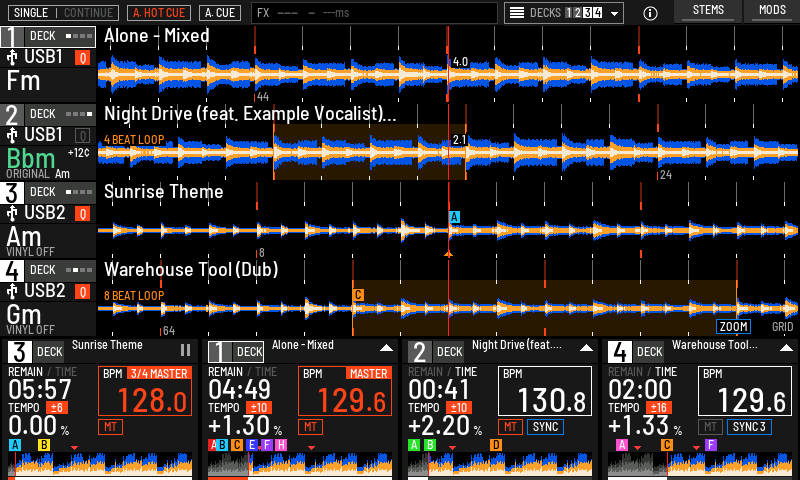Viewport: 800px width, 480px height.
Task: Expand the Warehouse Tool deck panel arrow
Action: point(786,348)
